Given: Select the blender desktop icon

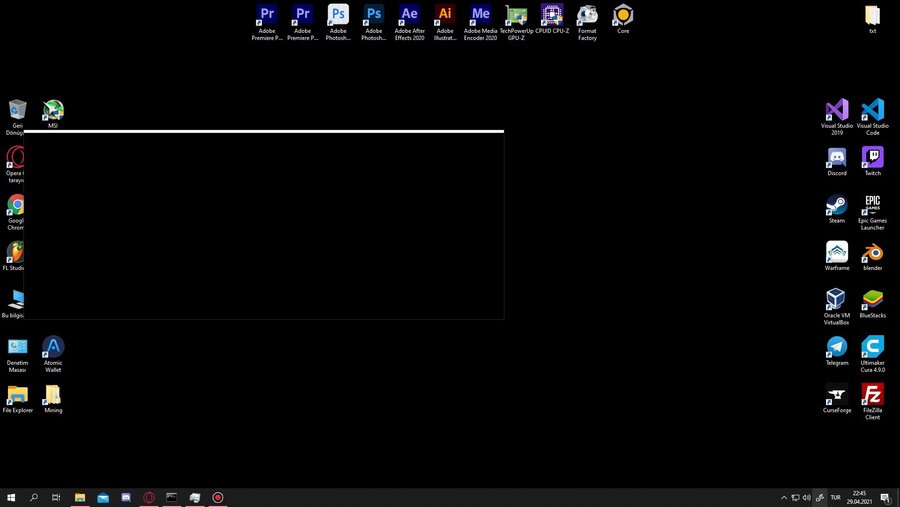Looking at the screenshot, I should pyautogui.click(x=872, y=256).
